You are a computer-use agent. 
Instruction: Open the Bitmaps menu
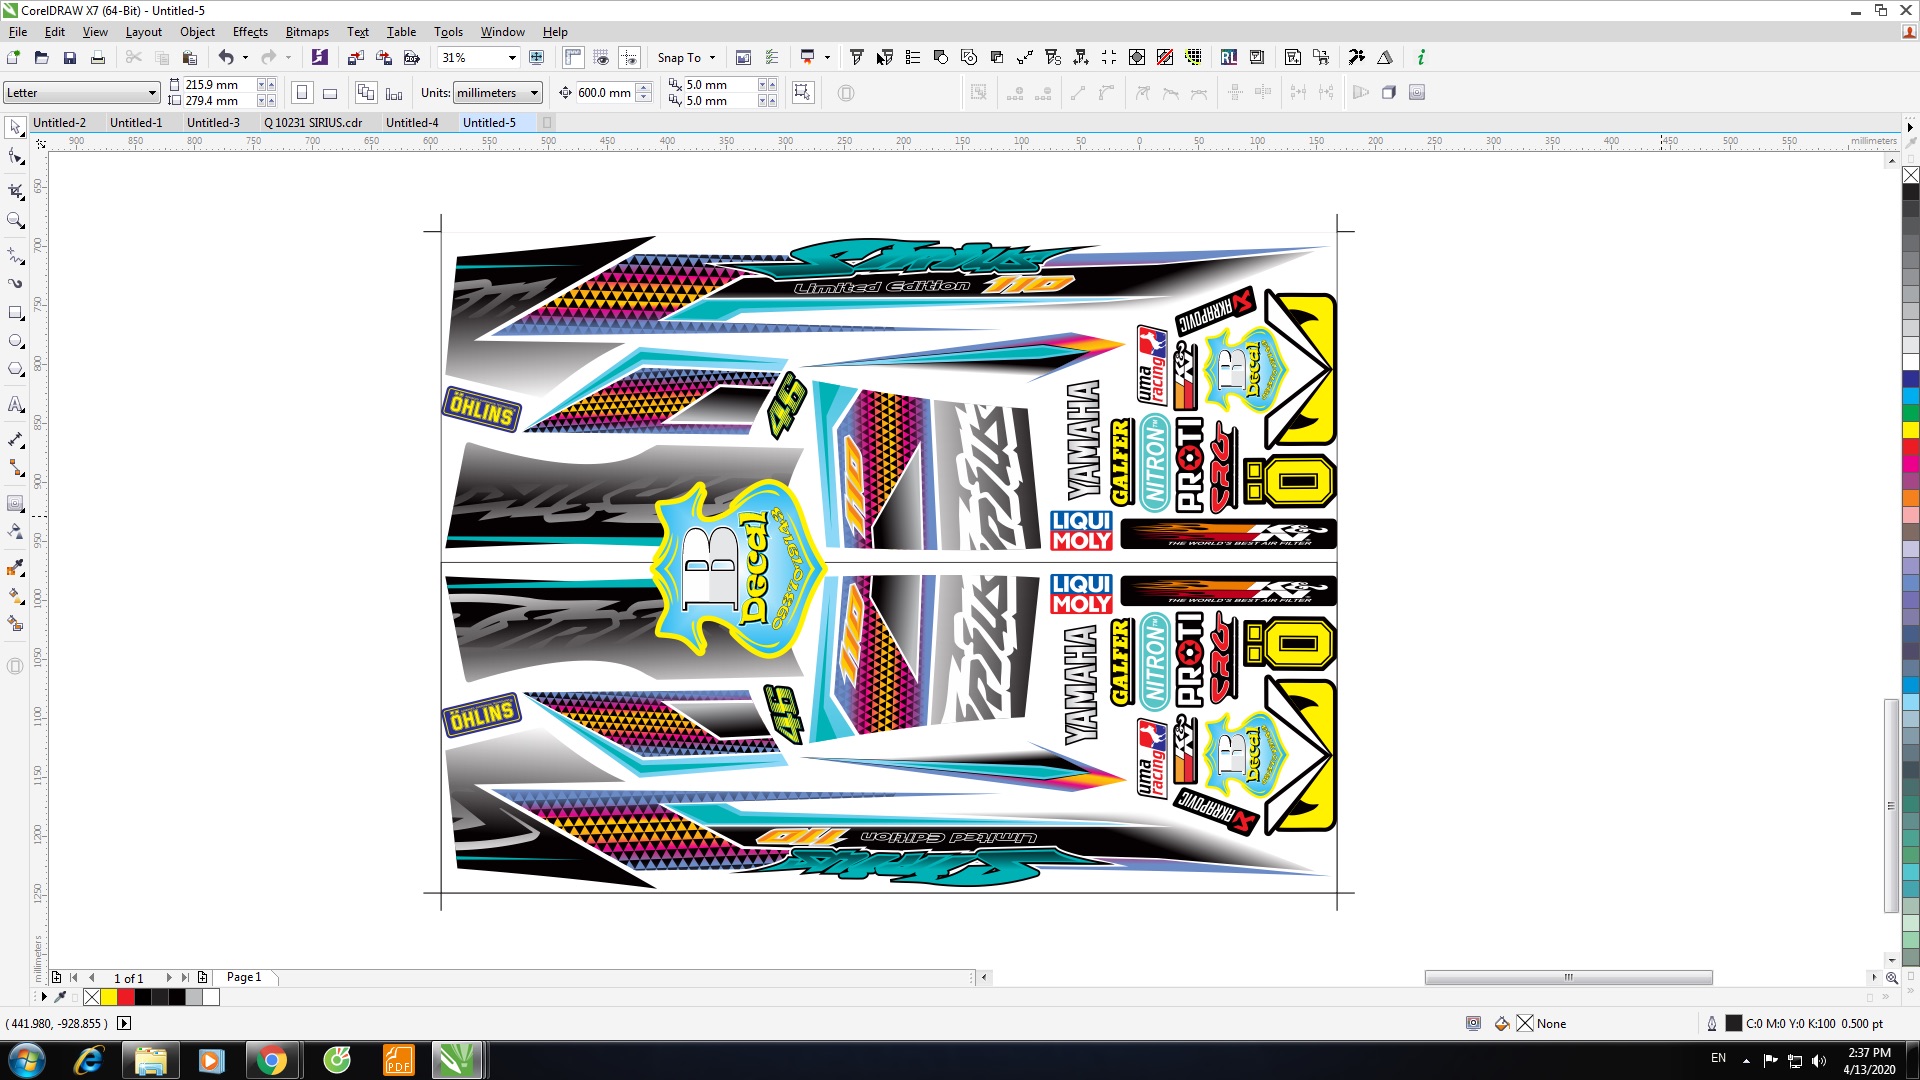(x=307, y=32)
